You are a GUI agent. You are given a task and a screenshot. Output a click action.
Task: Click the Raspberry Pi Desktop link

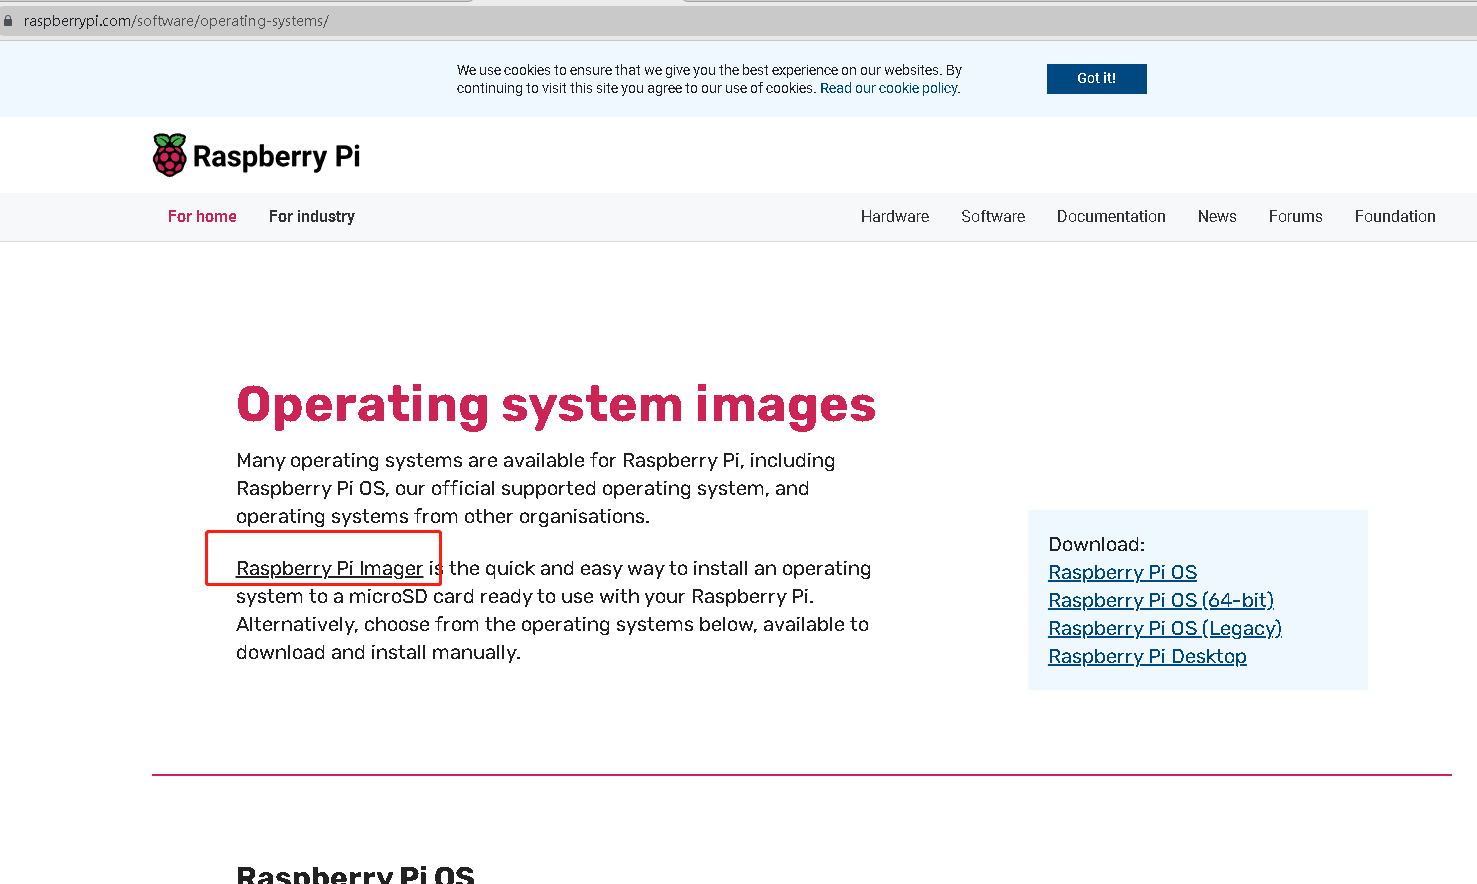[1147, 656]
